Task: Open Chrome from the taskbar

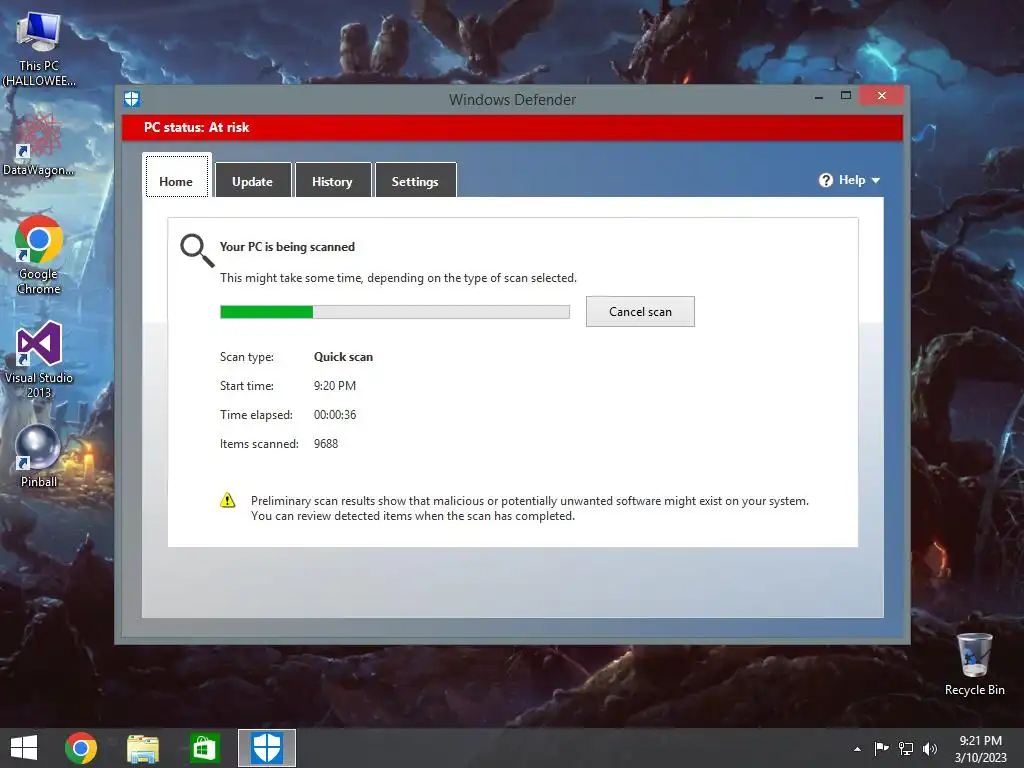Action: (x=81, y=748)
